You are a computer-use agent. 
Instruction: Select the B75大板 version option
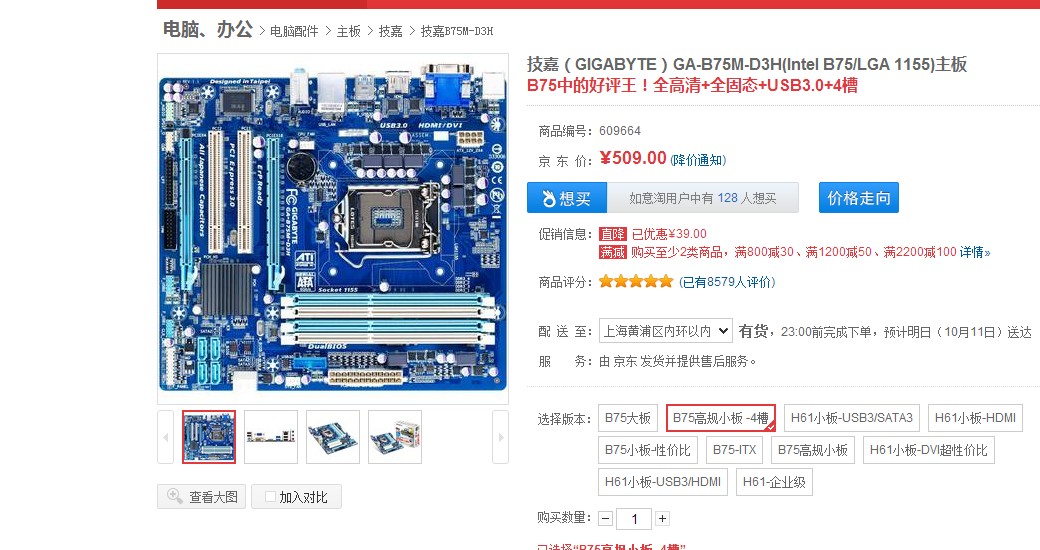[x=627, y=418]
